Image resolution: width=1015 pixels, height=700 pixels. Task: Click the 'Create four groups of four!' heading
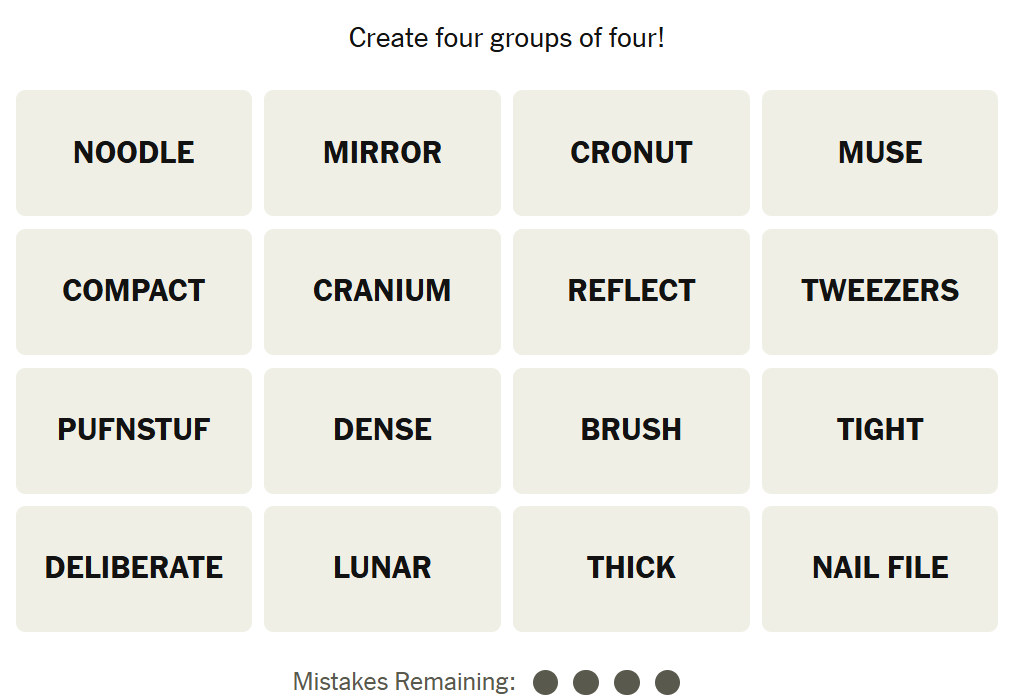click(507, 39)
